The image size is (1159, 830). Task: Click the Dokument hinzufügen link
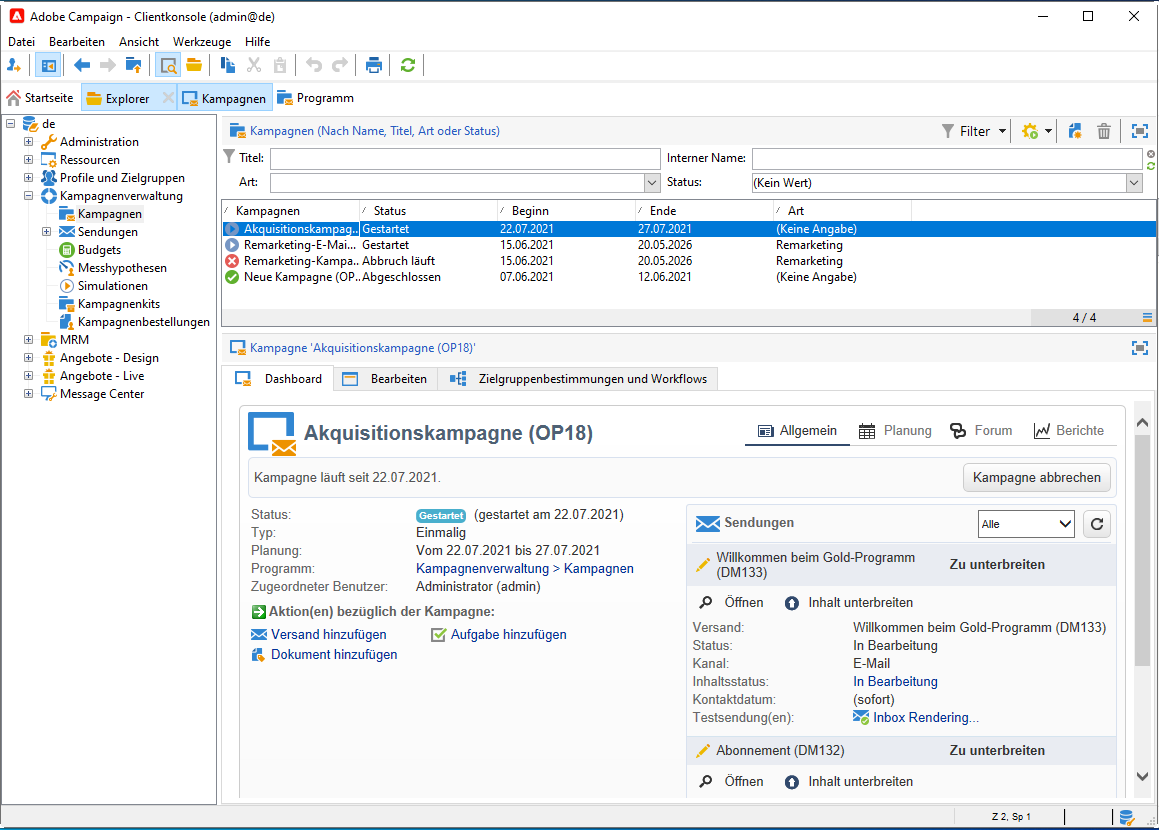click(x=334, y=655)
